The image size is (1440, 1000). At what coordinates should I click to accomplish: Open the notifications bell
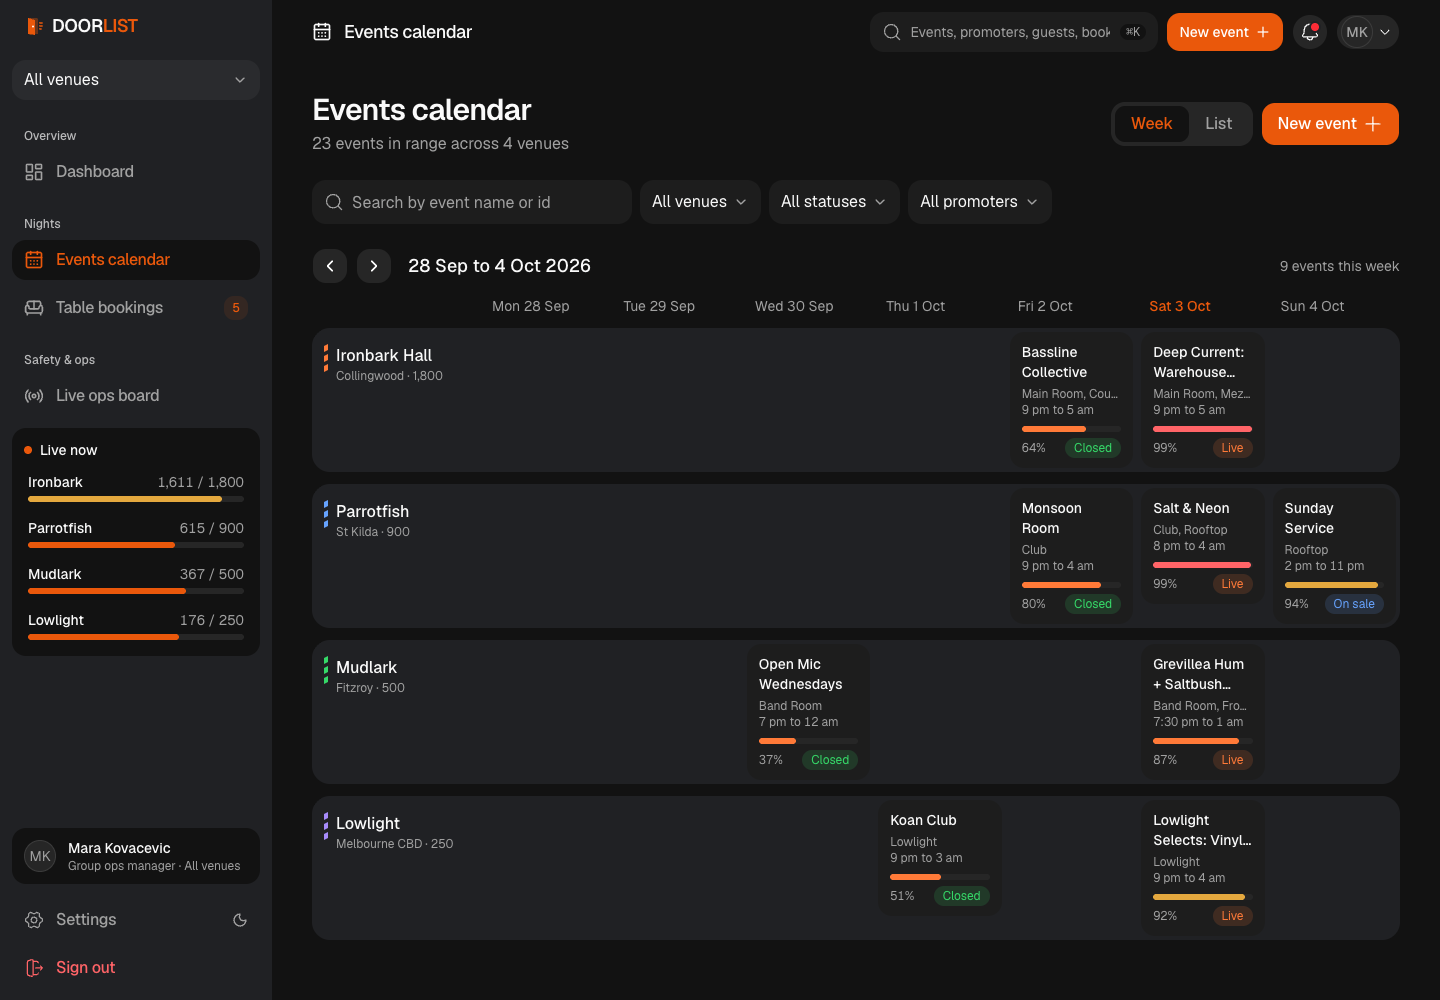tap(1310, 32)
